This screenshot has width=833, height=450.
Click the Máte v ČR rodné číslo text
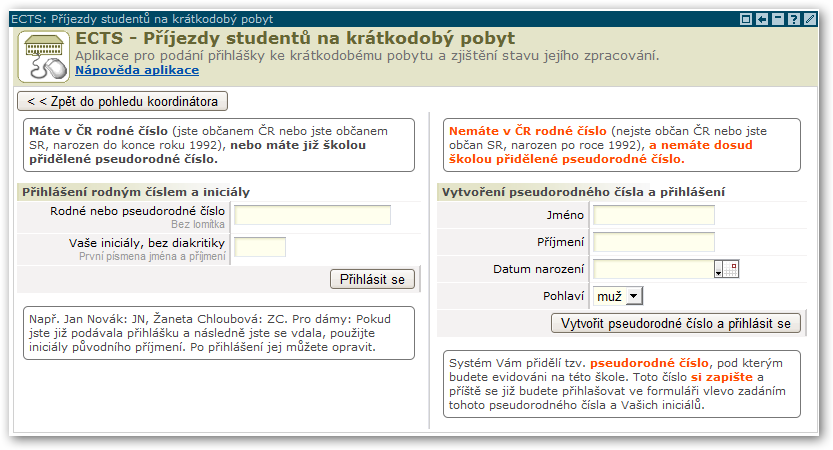98,131
